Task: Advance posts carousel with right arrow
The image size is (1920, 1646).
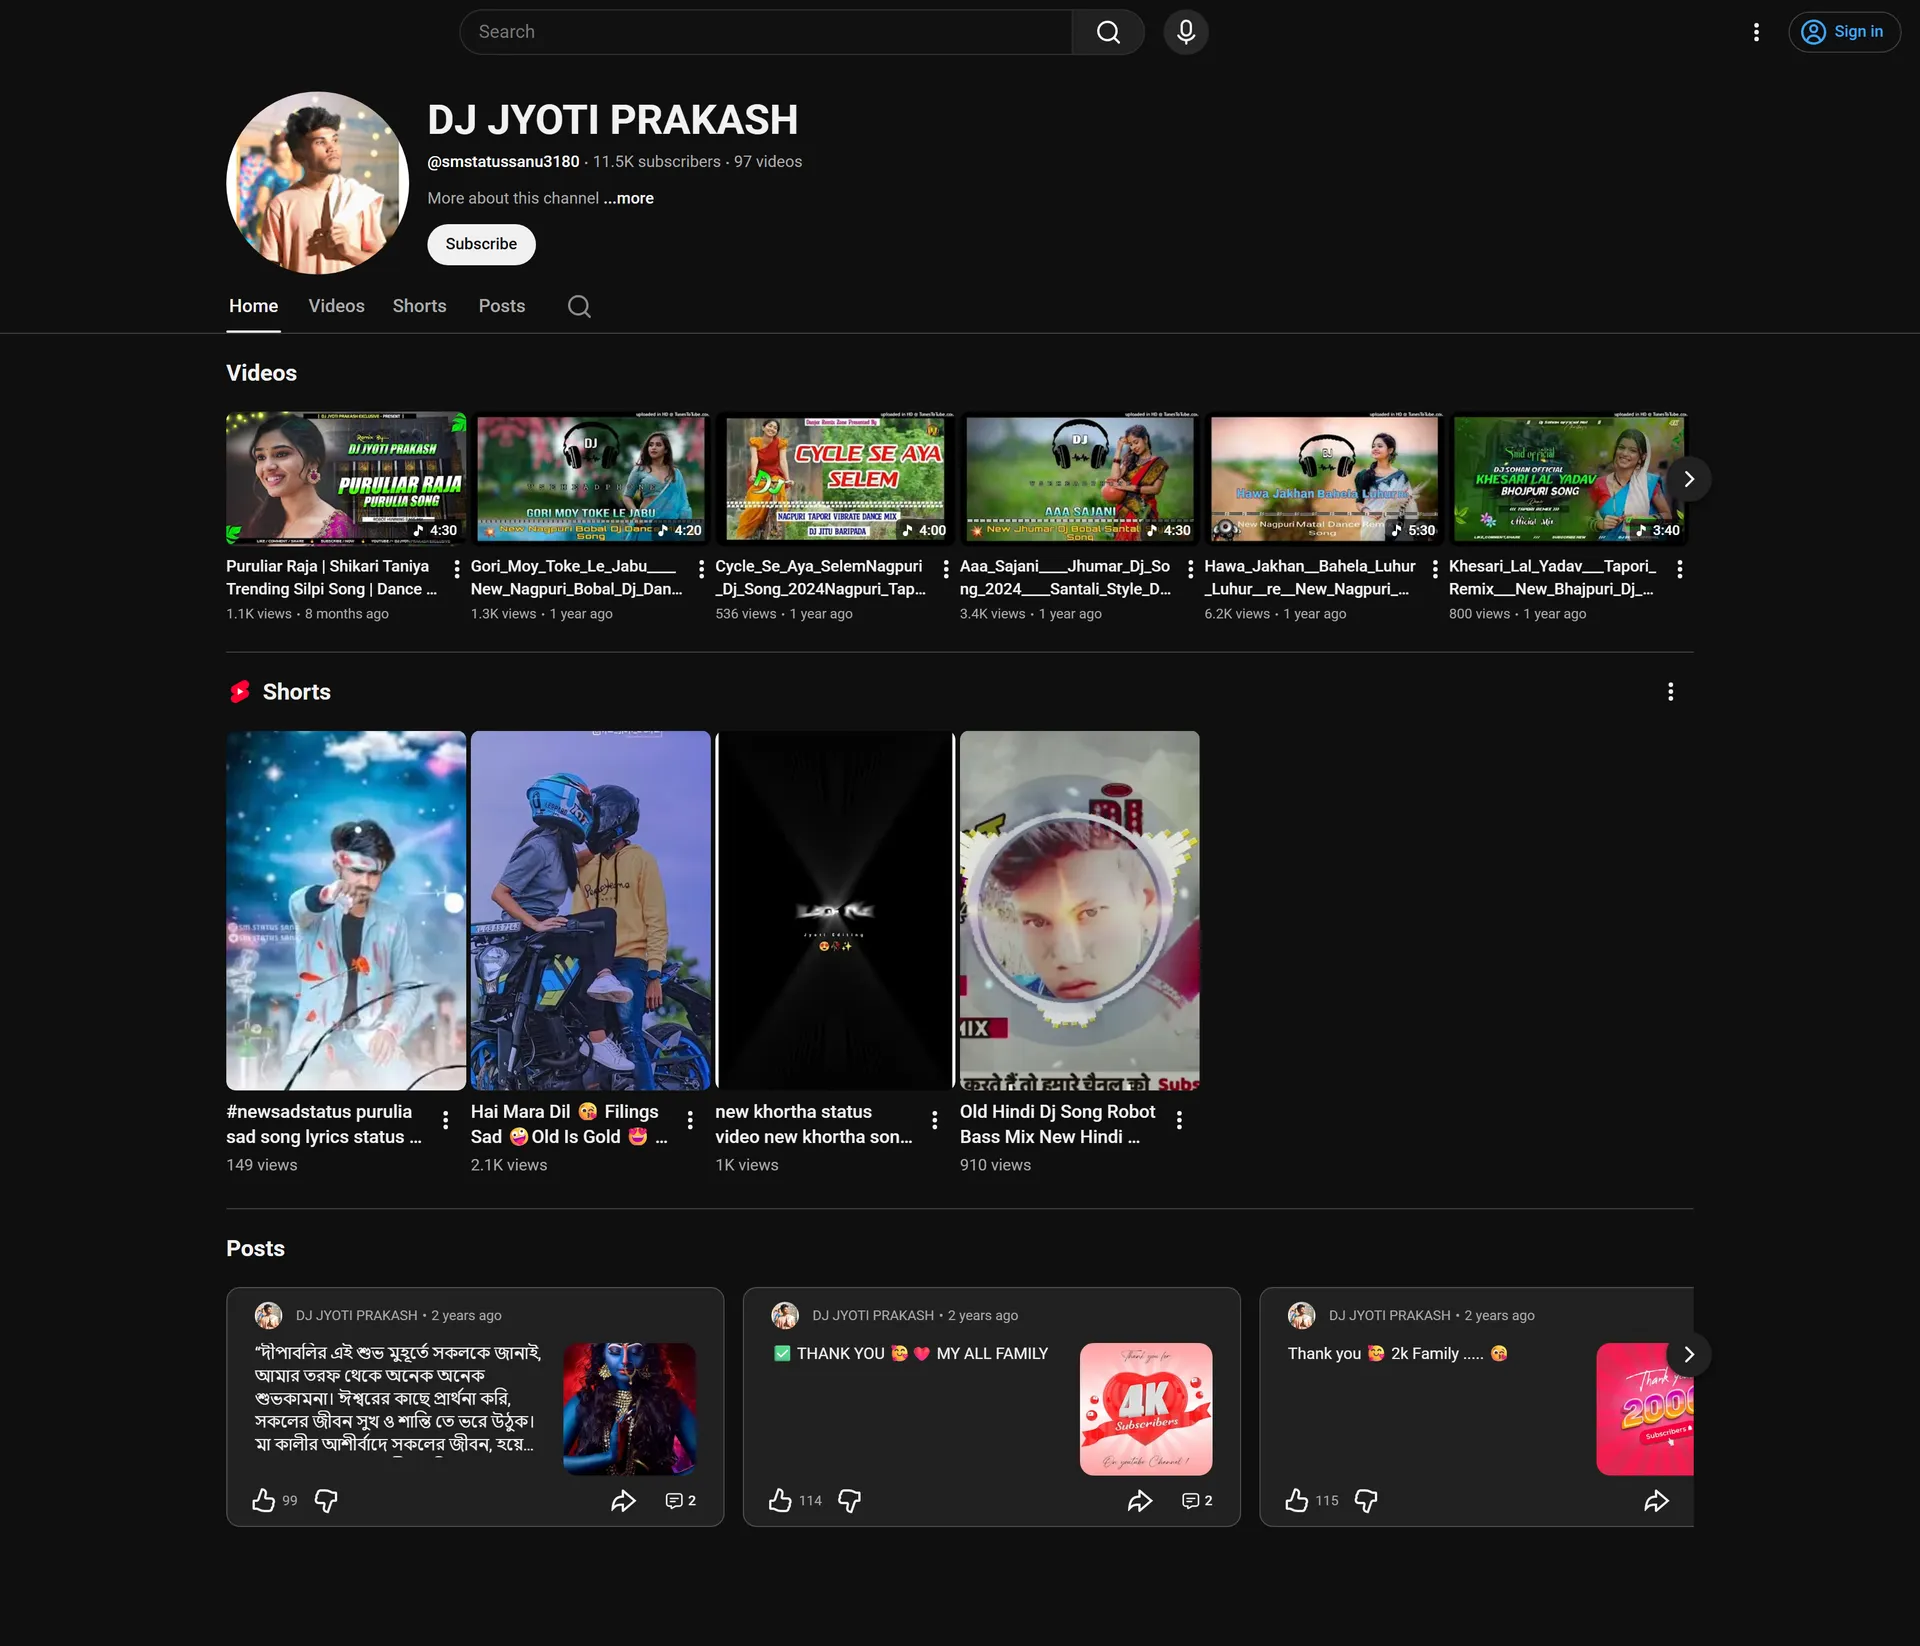Action: (1689, 1354)
